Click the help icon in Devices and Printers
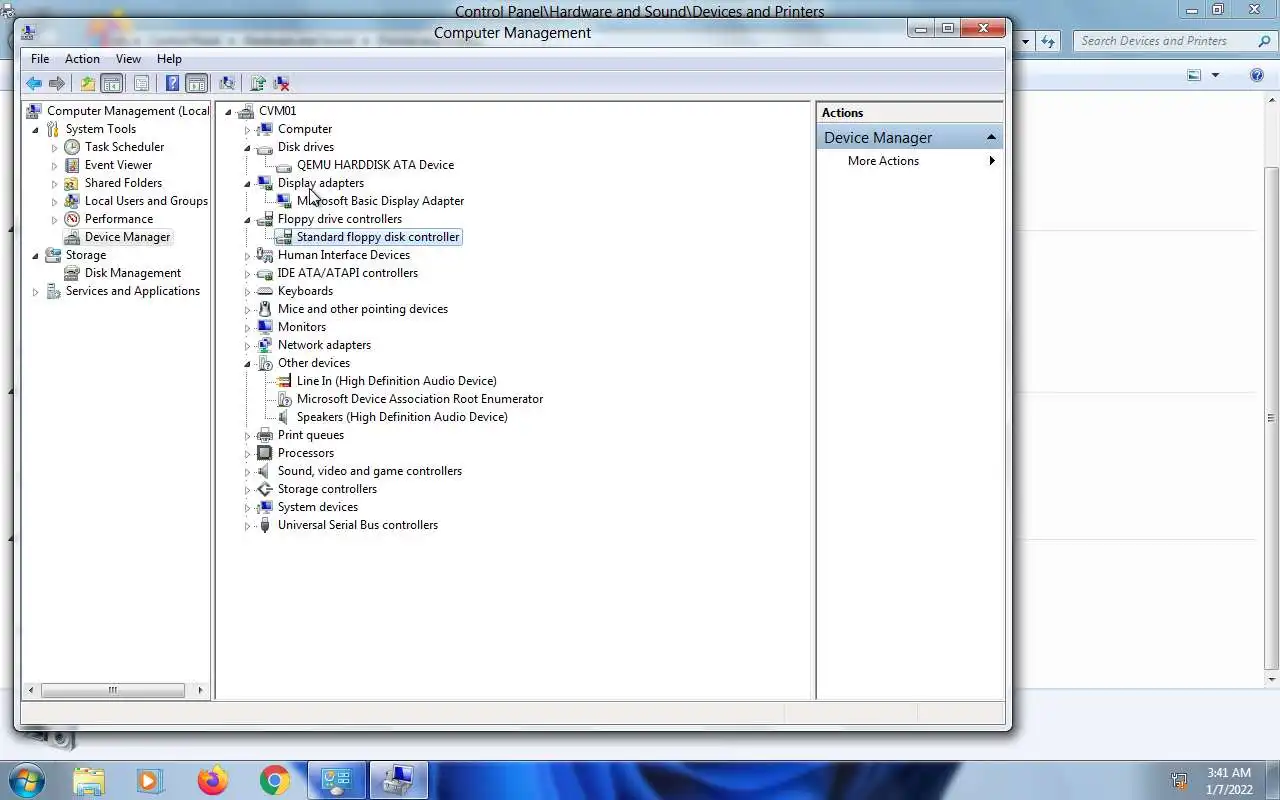This screenshot has width=1280, height=800. (1257, 75)
